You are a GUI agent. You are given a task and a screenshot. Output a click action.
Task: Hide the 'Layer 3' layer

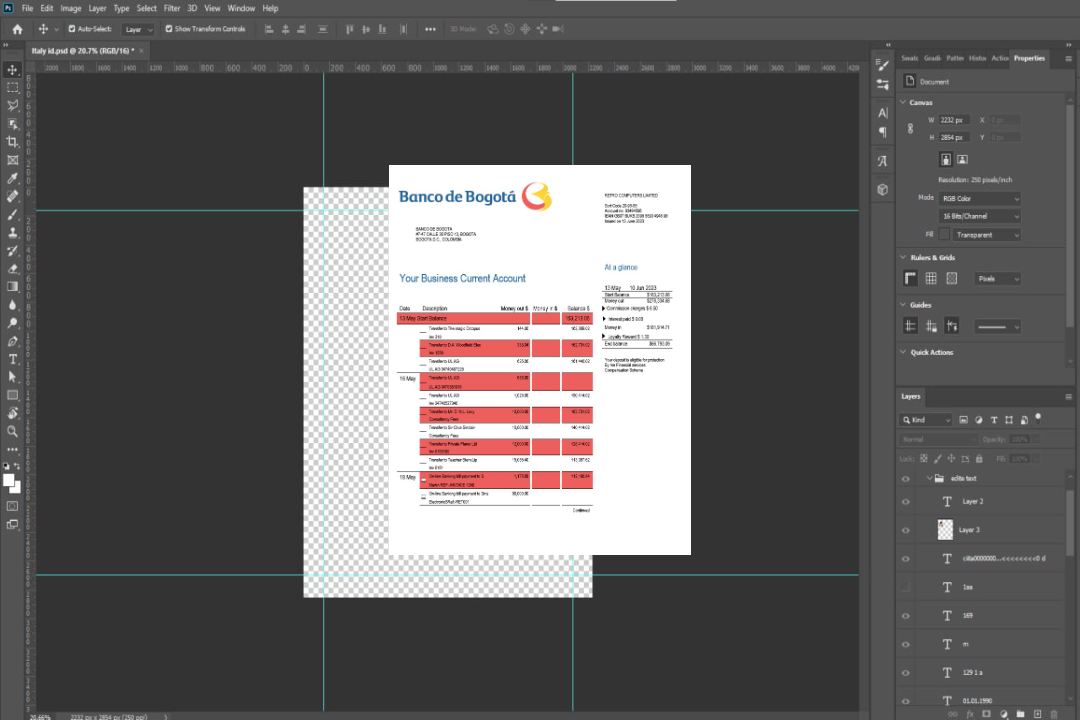click(906, 531)
